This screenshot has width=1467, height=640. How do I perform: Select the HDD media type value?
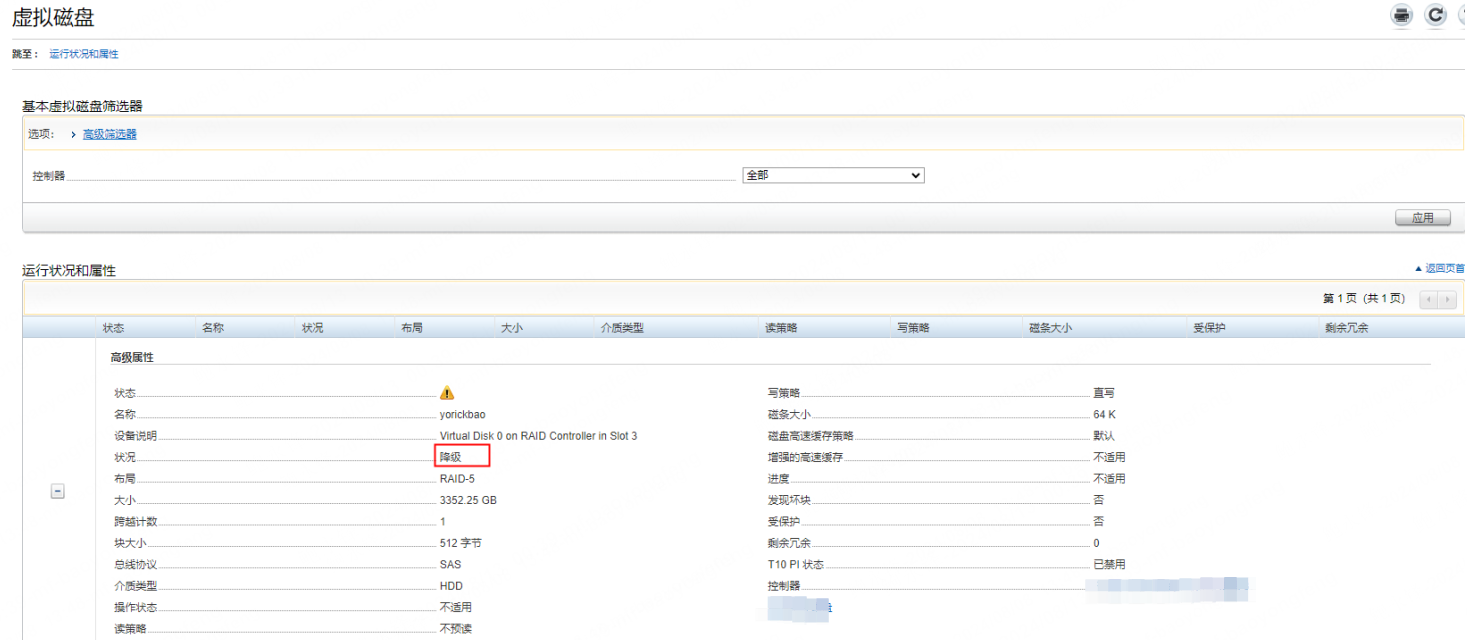pos(451,586)
